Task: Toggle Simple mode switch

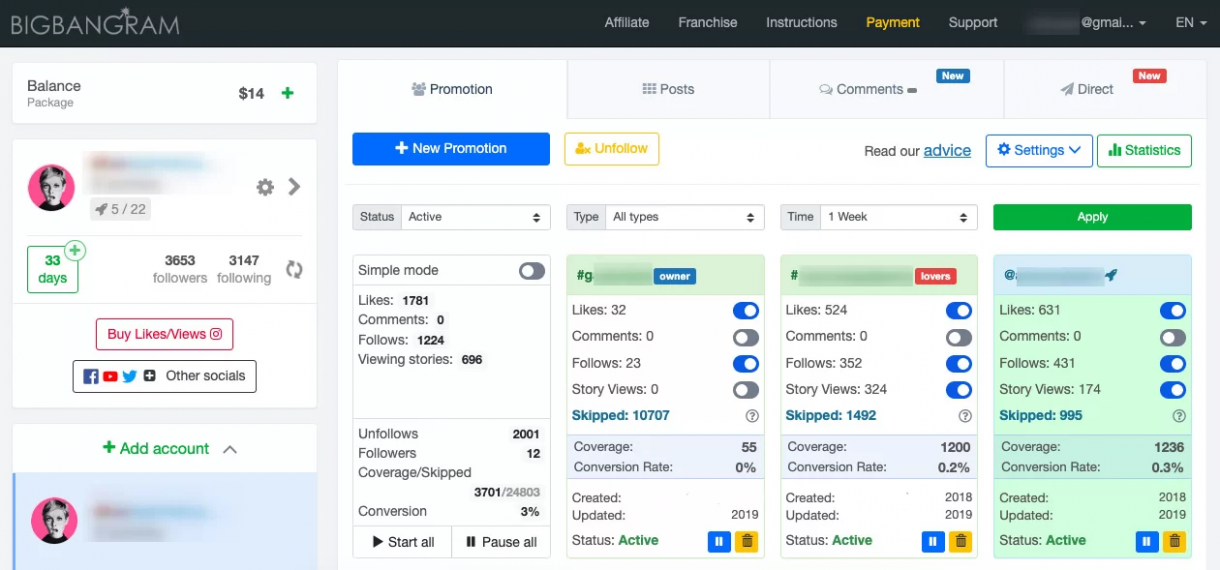Action: [x=532, y=271]
